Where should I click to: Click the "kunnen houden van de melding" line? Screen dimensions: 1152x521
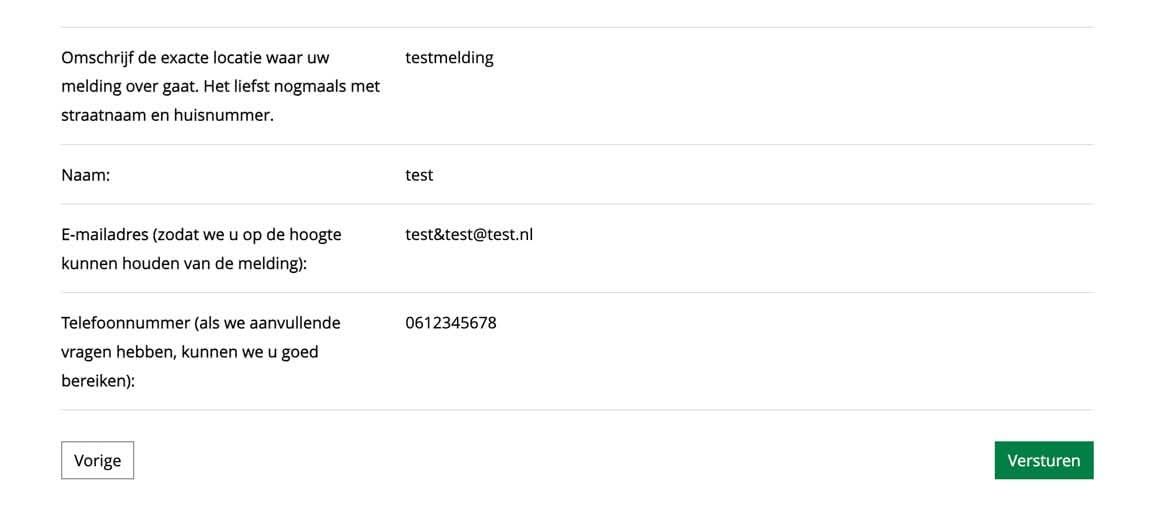(170, 263)
